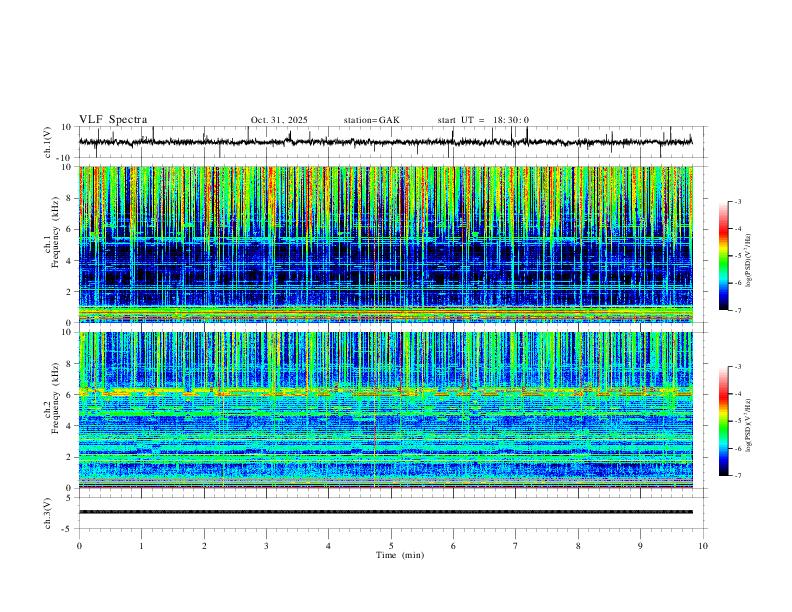
Task: Click the "station=GAK" header label
Action: 371,120
